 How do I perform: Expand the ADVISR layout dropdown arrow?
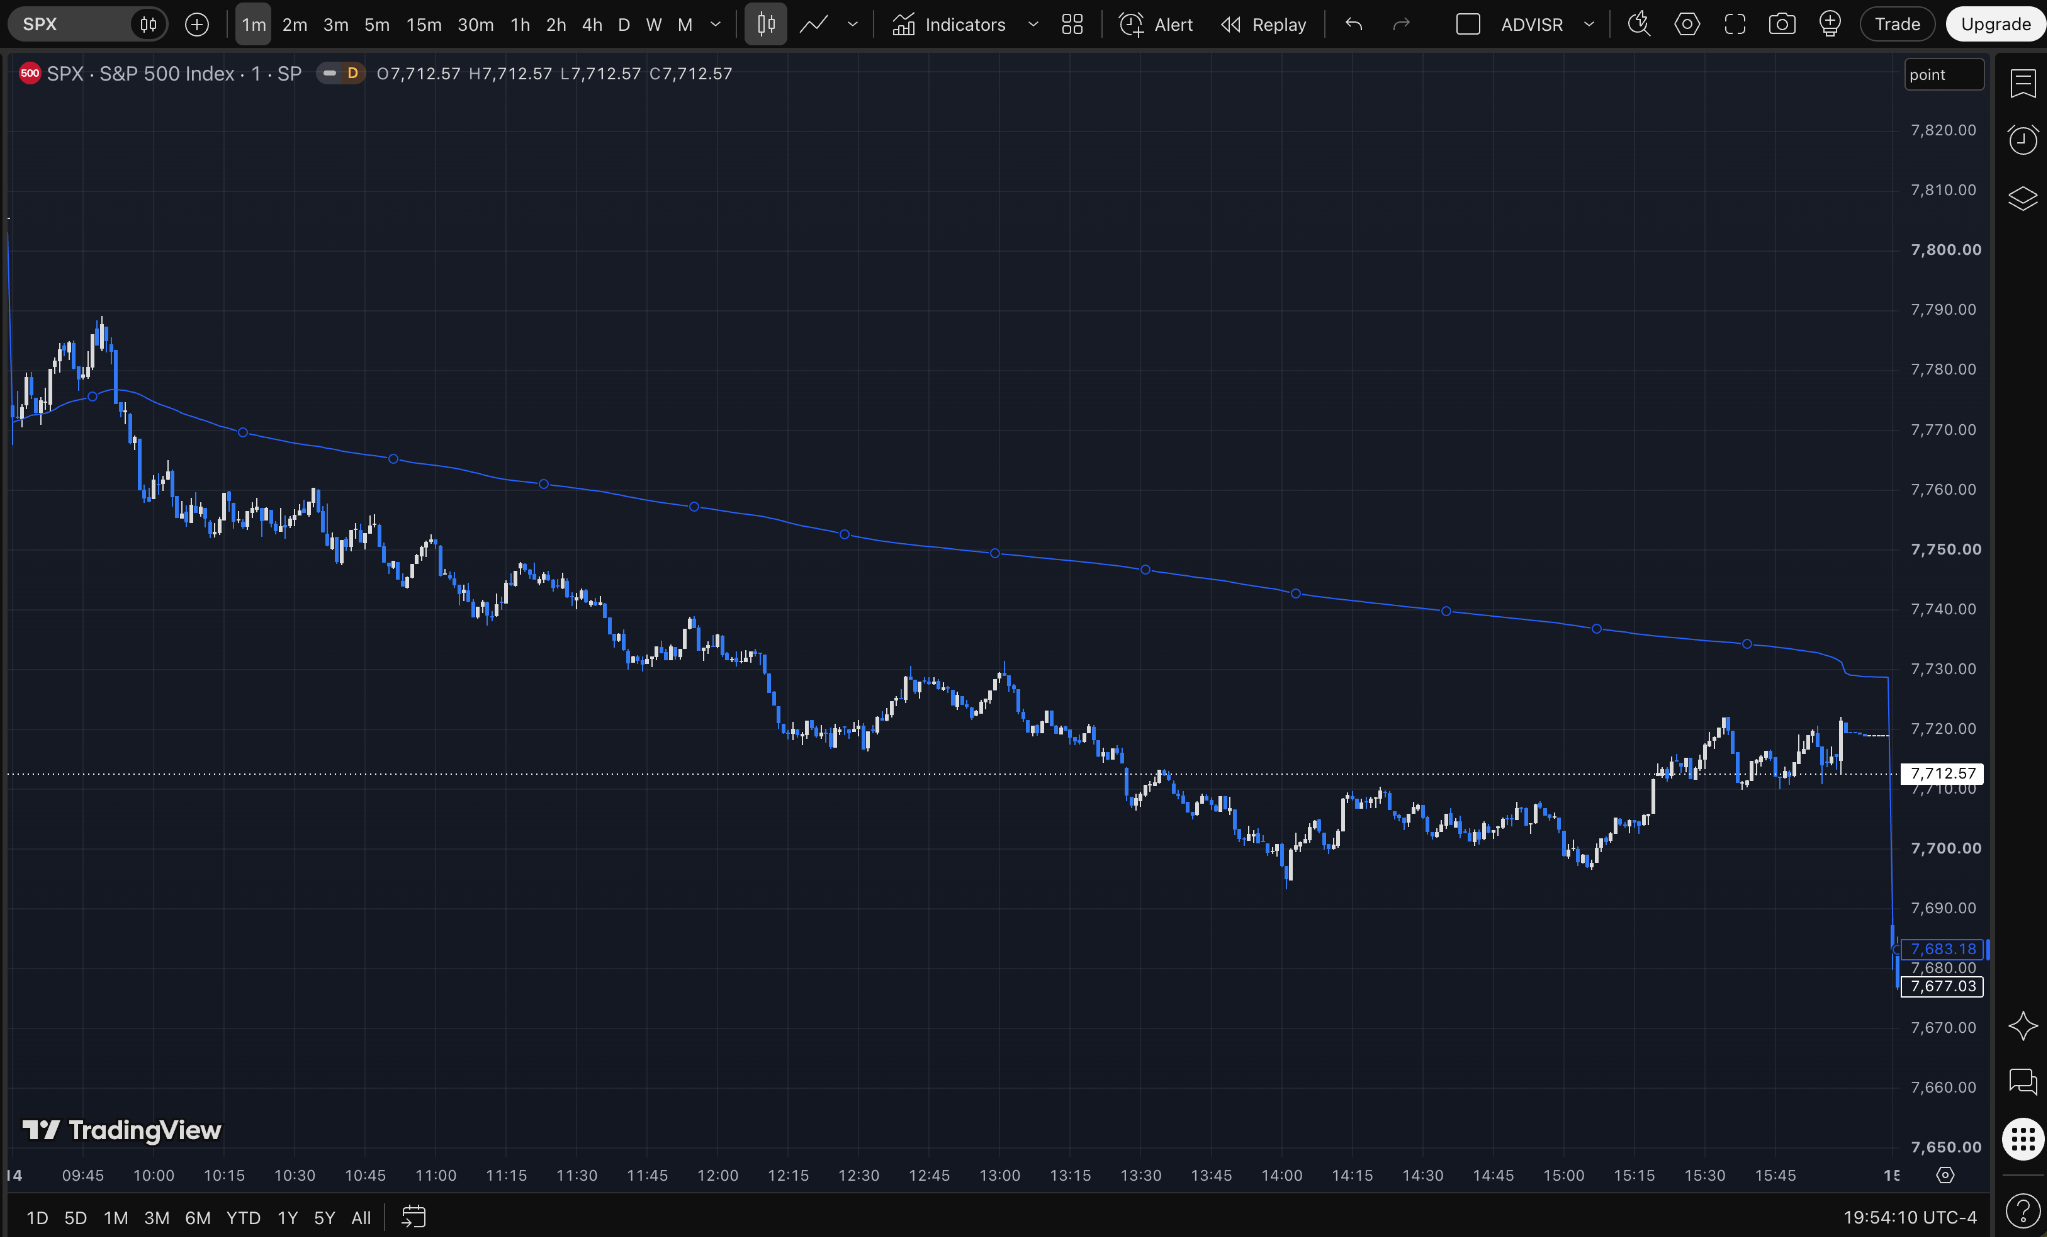[1589, 24]
